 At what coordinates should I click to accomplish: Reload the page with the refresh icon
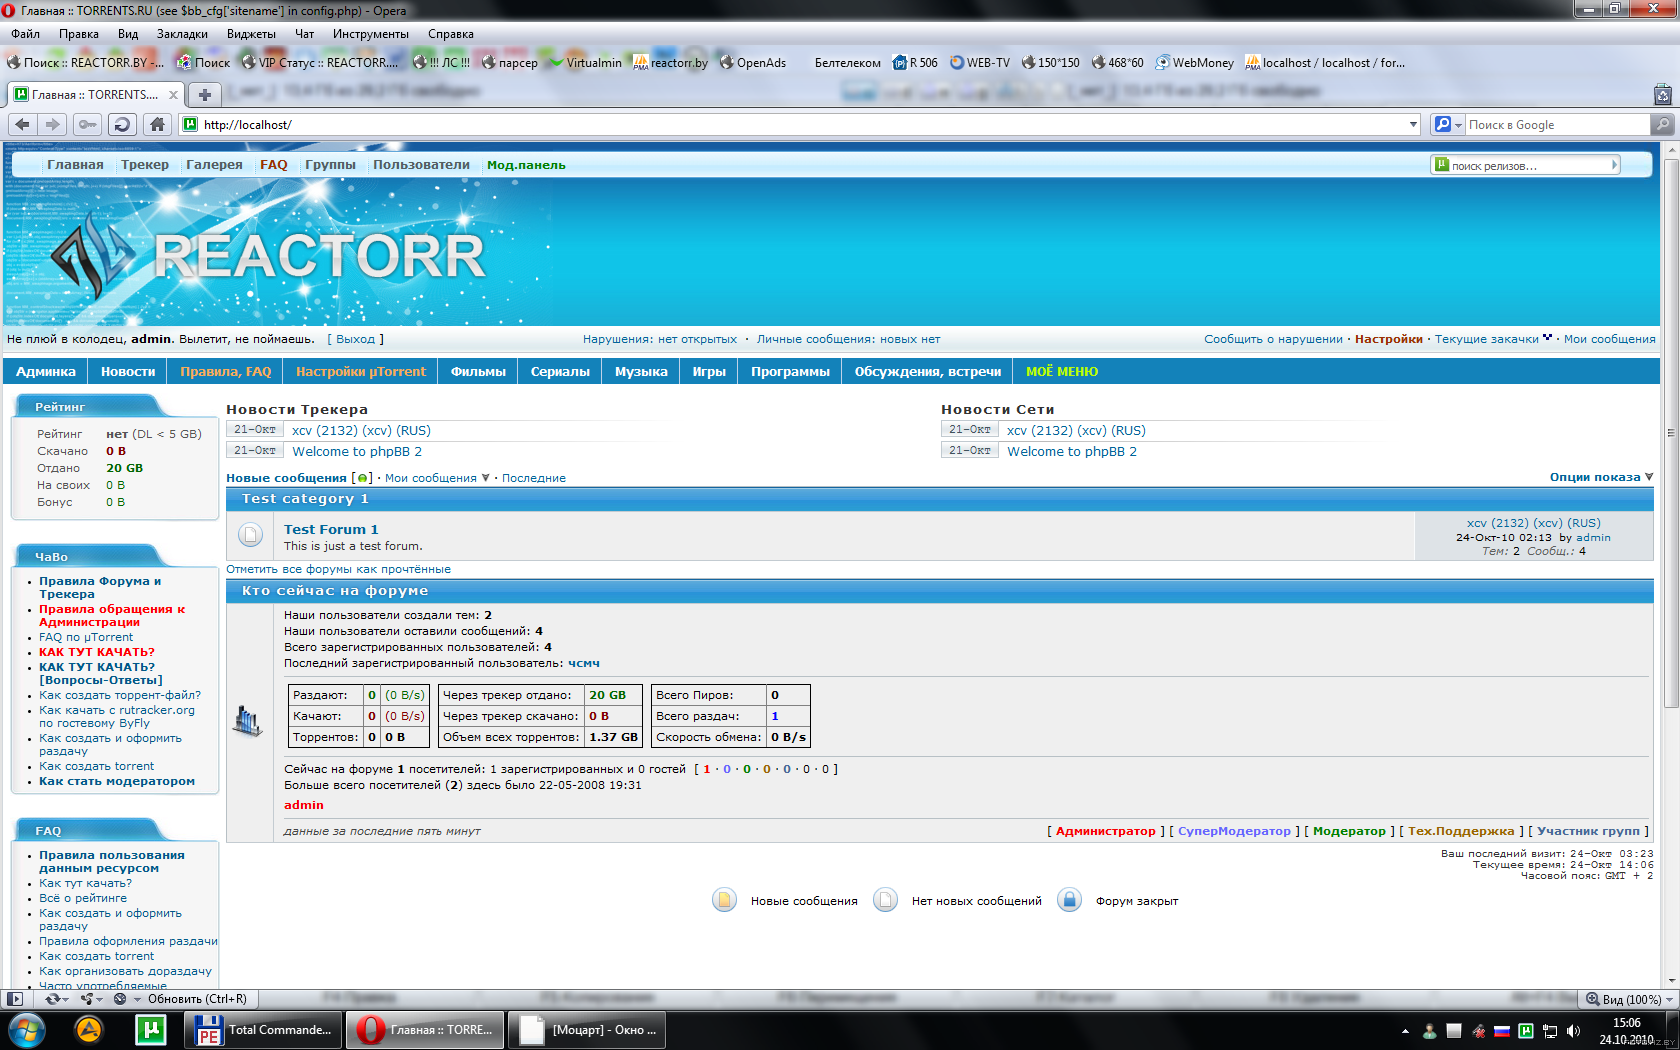pos(122,124)
